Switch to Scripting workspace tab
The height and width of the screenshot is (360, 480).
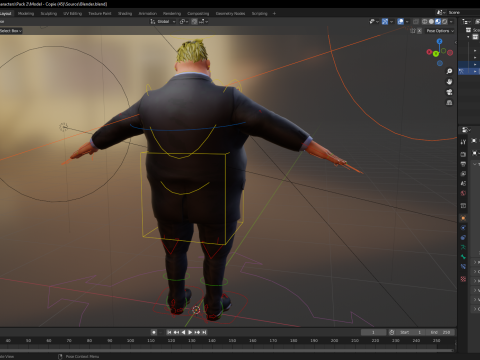[x=260, y=13]
